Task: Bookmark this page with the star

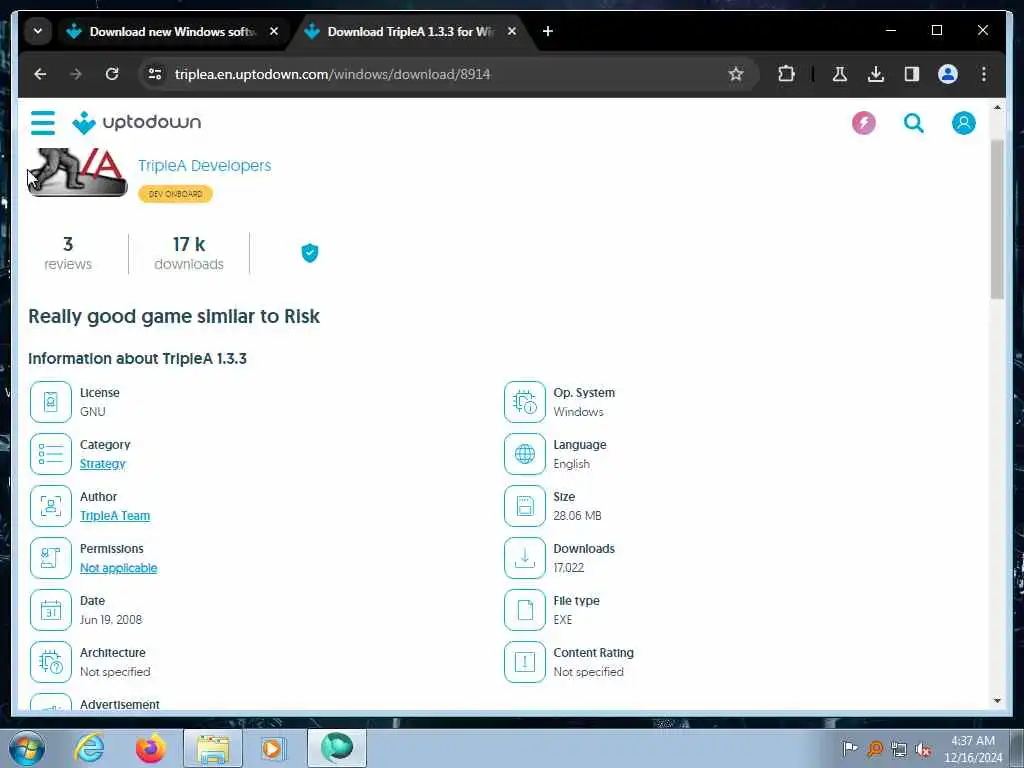Action: pos(736,74)
